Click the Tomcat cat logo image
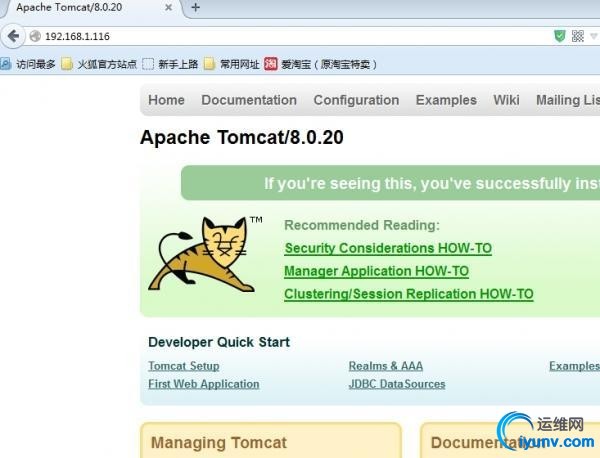 205,254
